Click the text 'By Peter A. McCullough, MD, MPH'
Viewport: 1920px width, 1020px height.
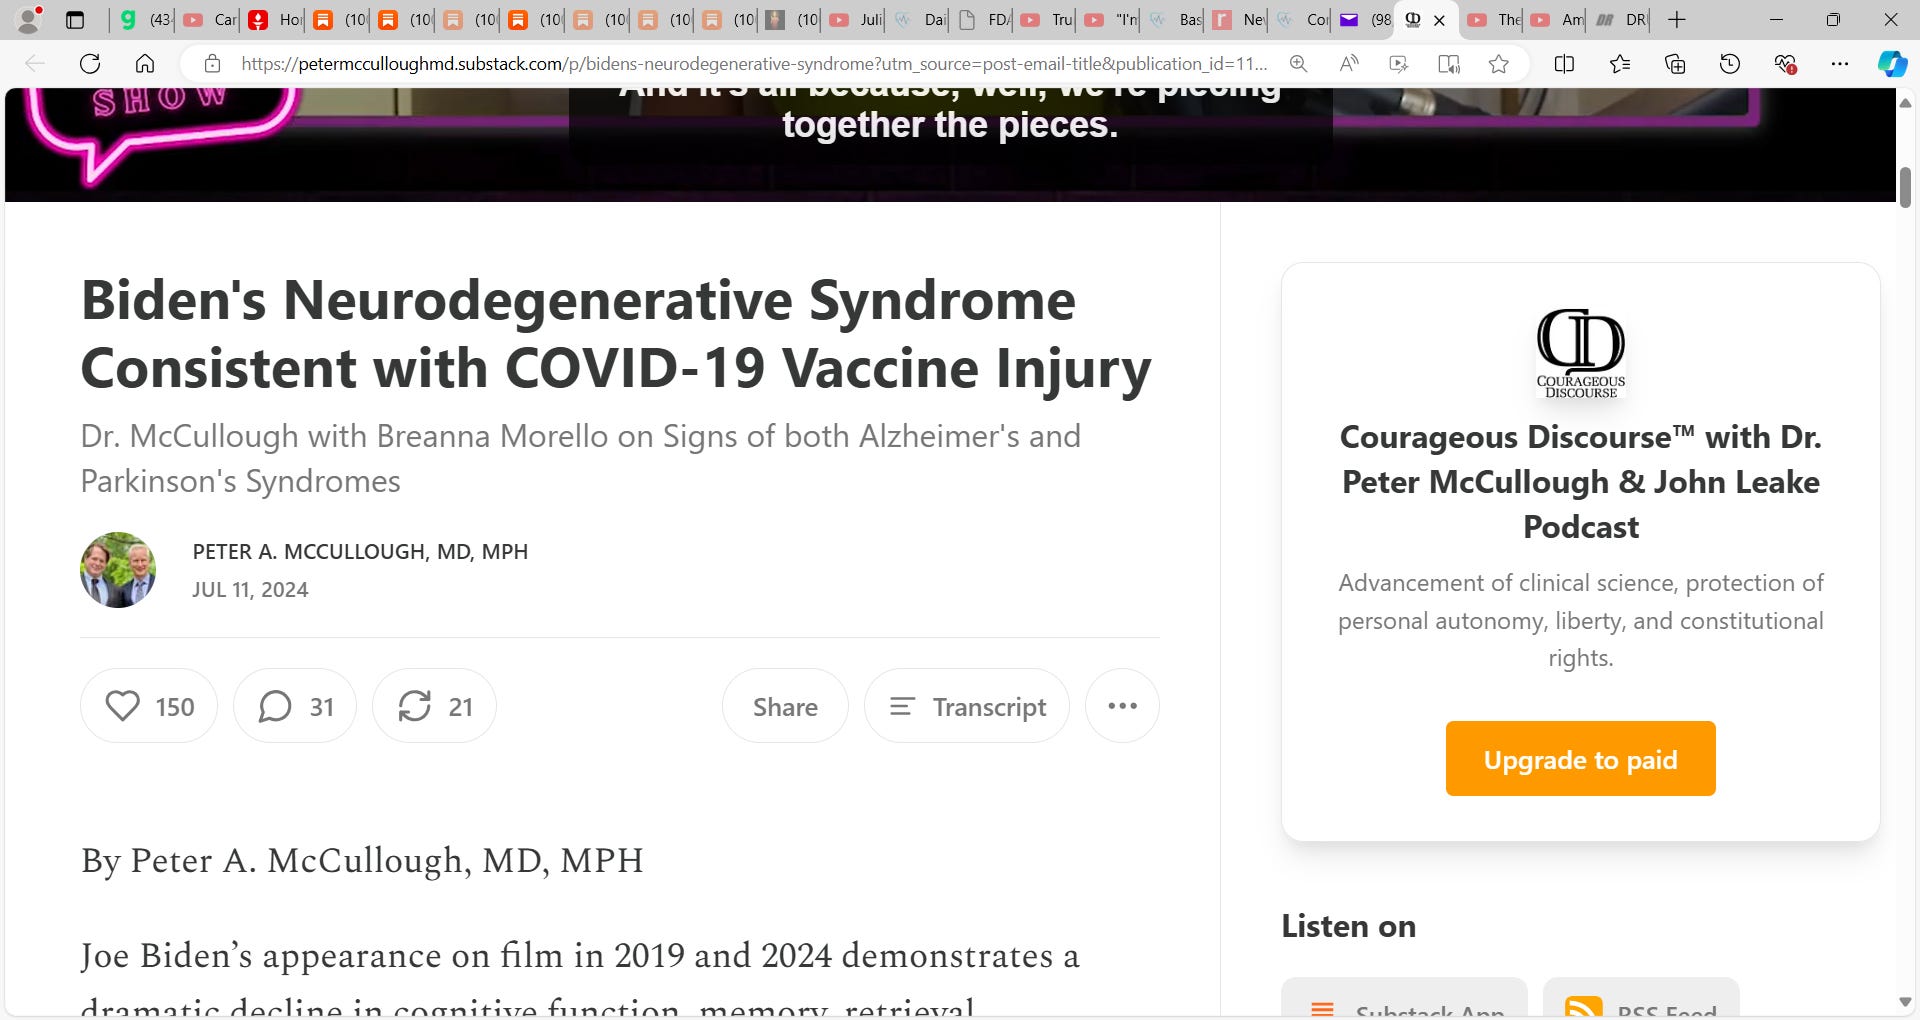[362, 861]
